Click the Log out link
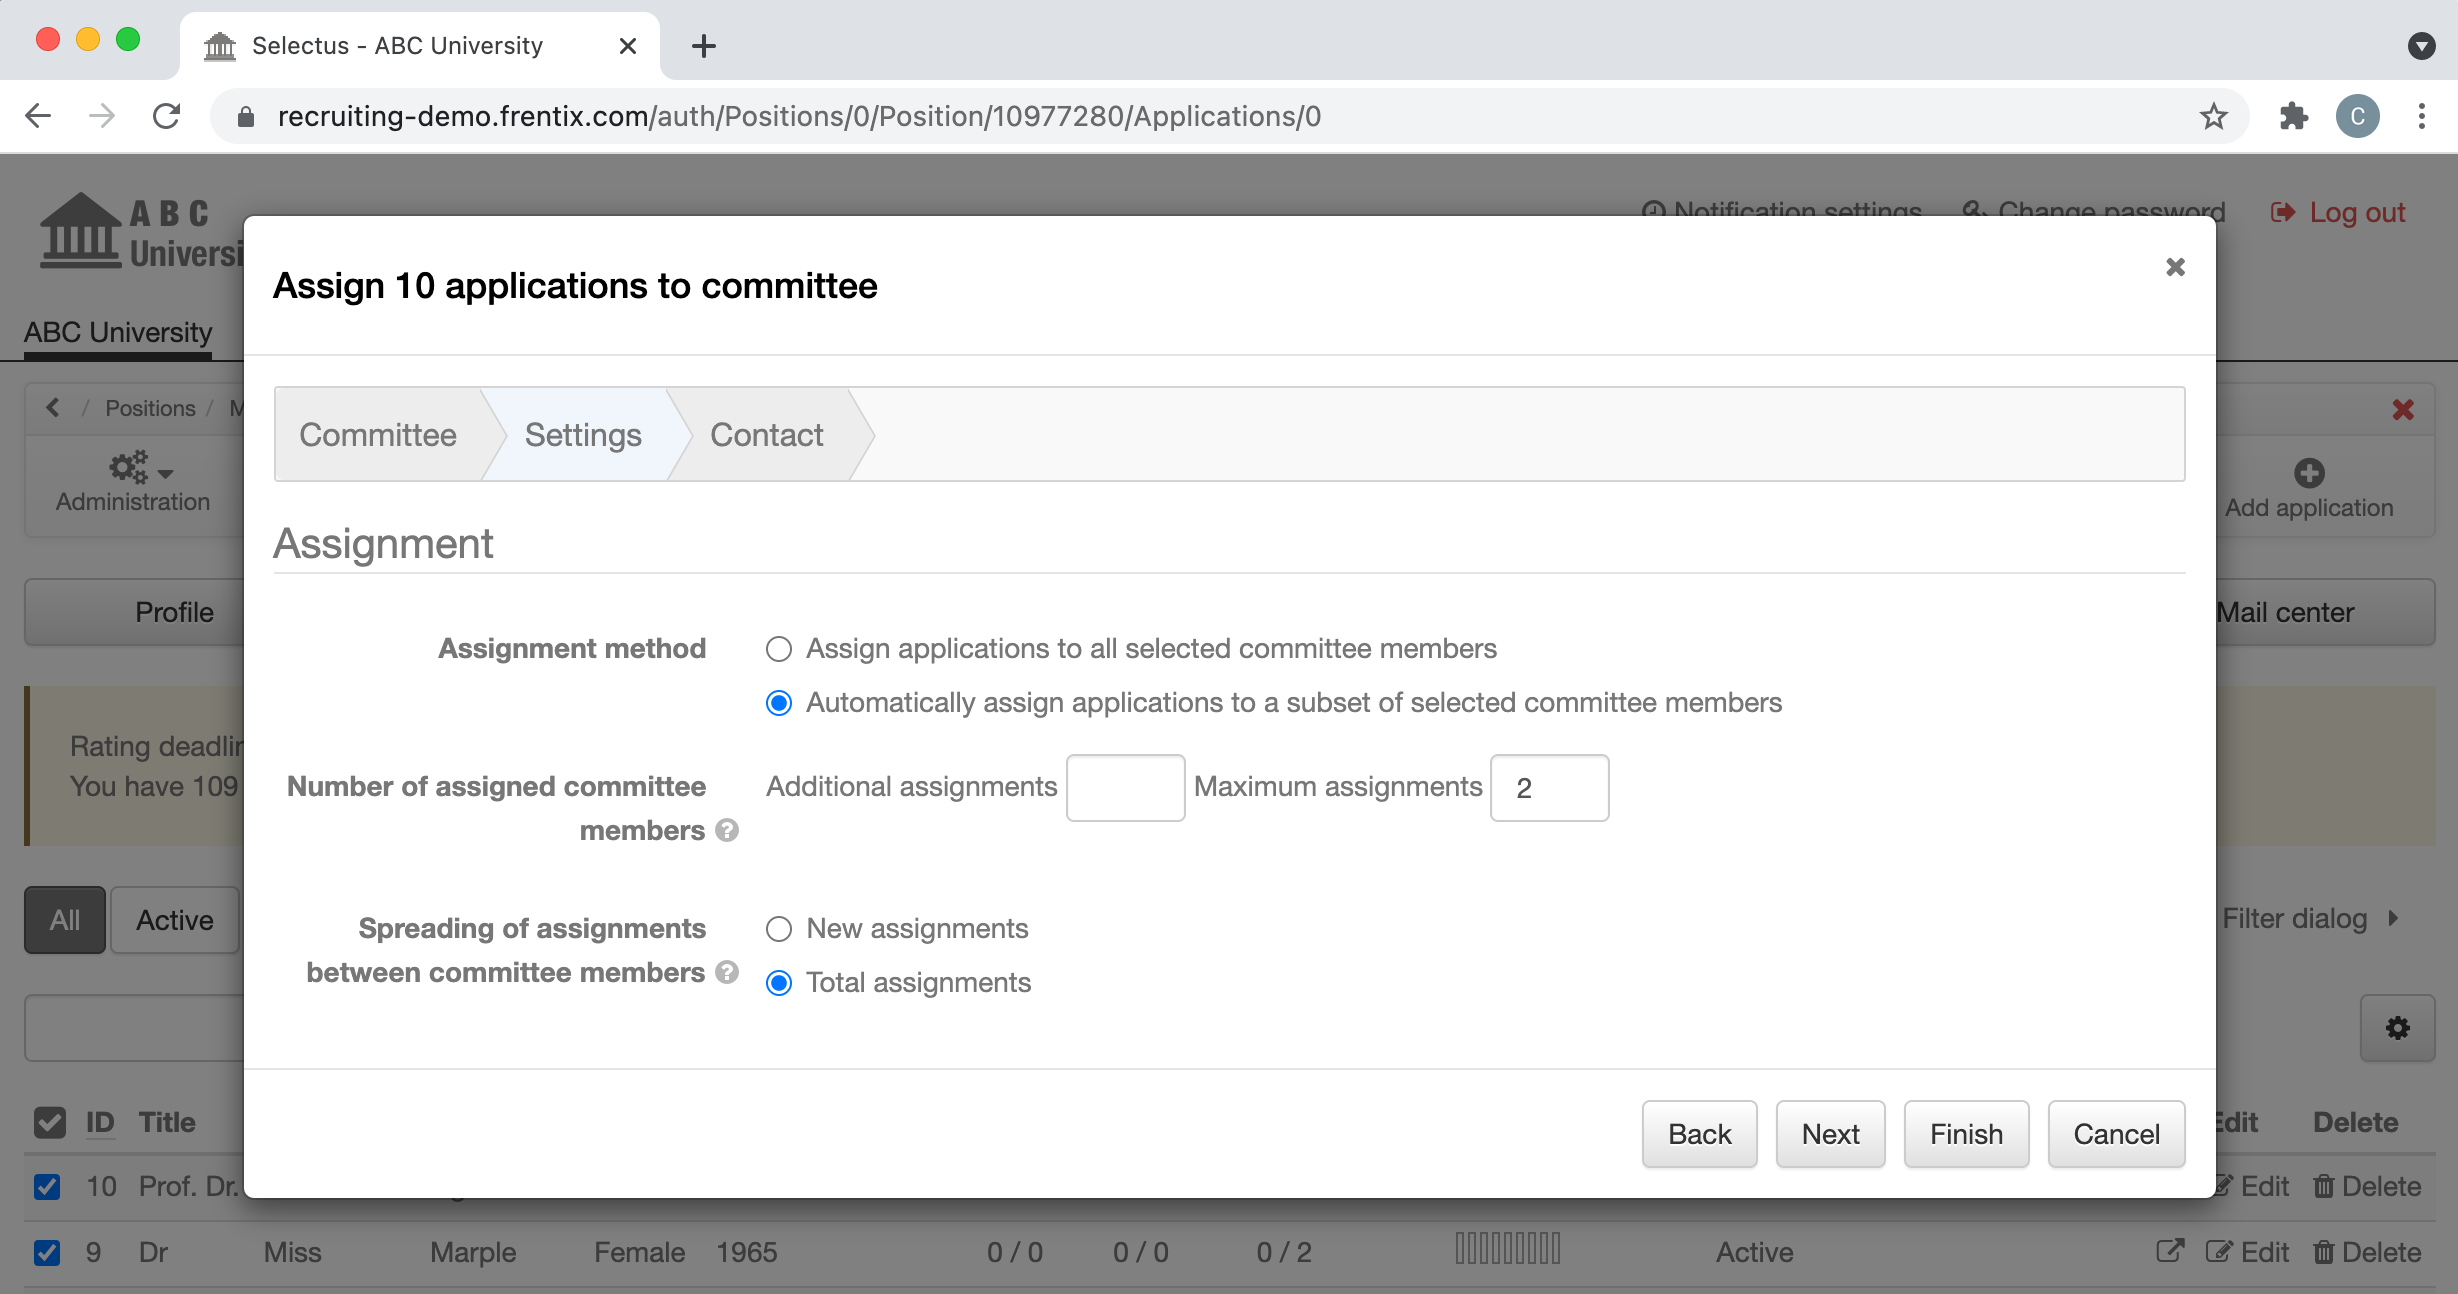The width and height of the screenshot is (2458, 1294). tap(2338, 212)
